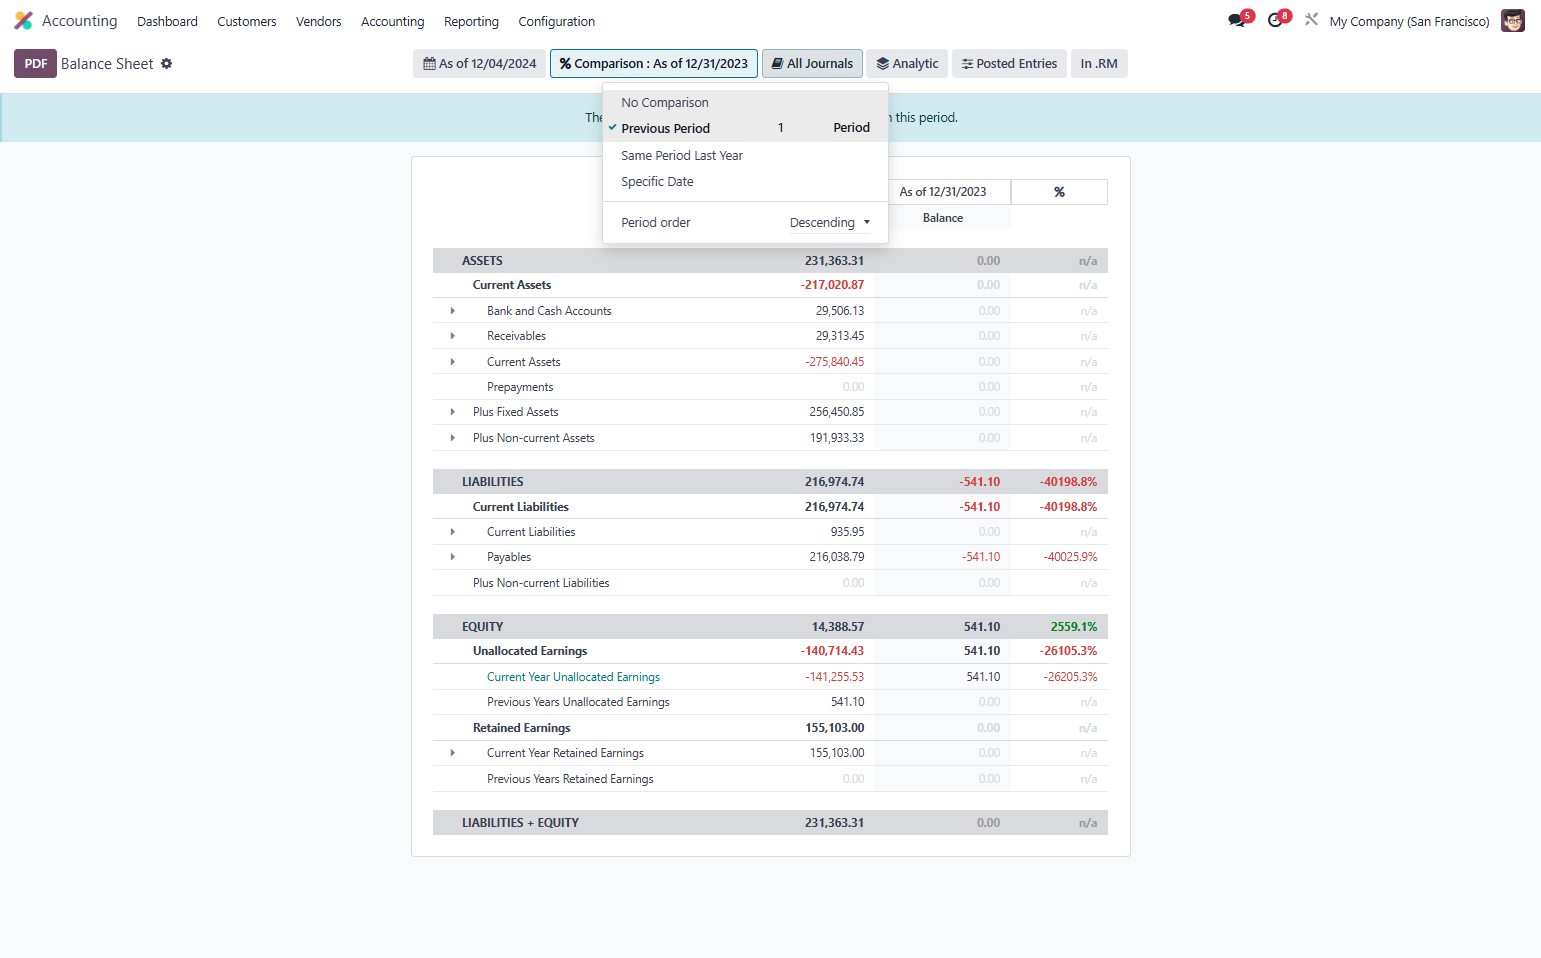This screenshot has width=1541, height=958.
Task: Expand the Current Year Retained Earnings row
Action: (x=453, y=753)
